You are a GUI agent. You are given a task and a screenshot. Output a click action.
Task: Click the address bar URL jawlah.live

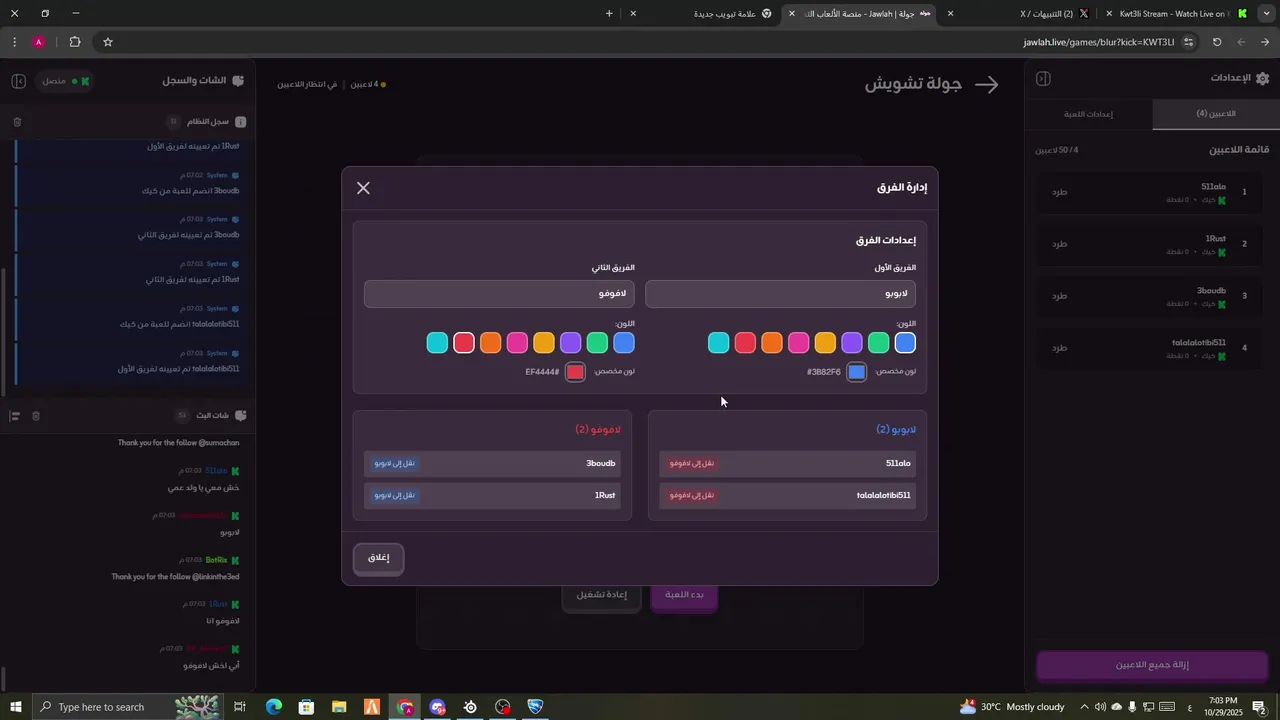(1098, 42)
